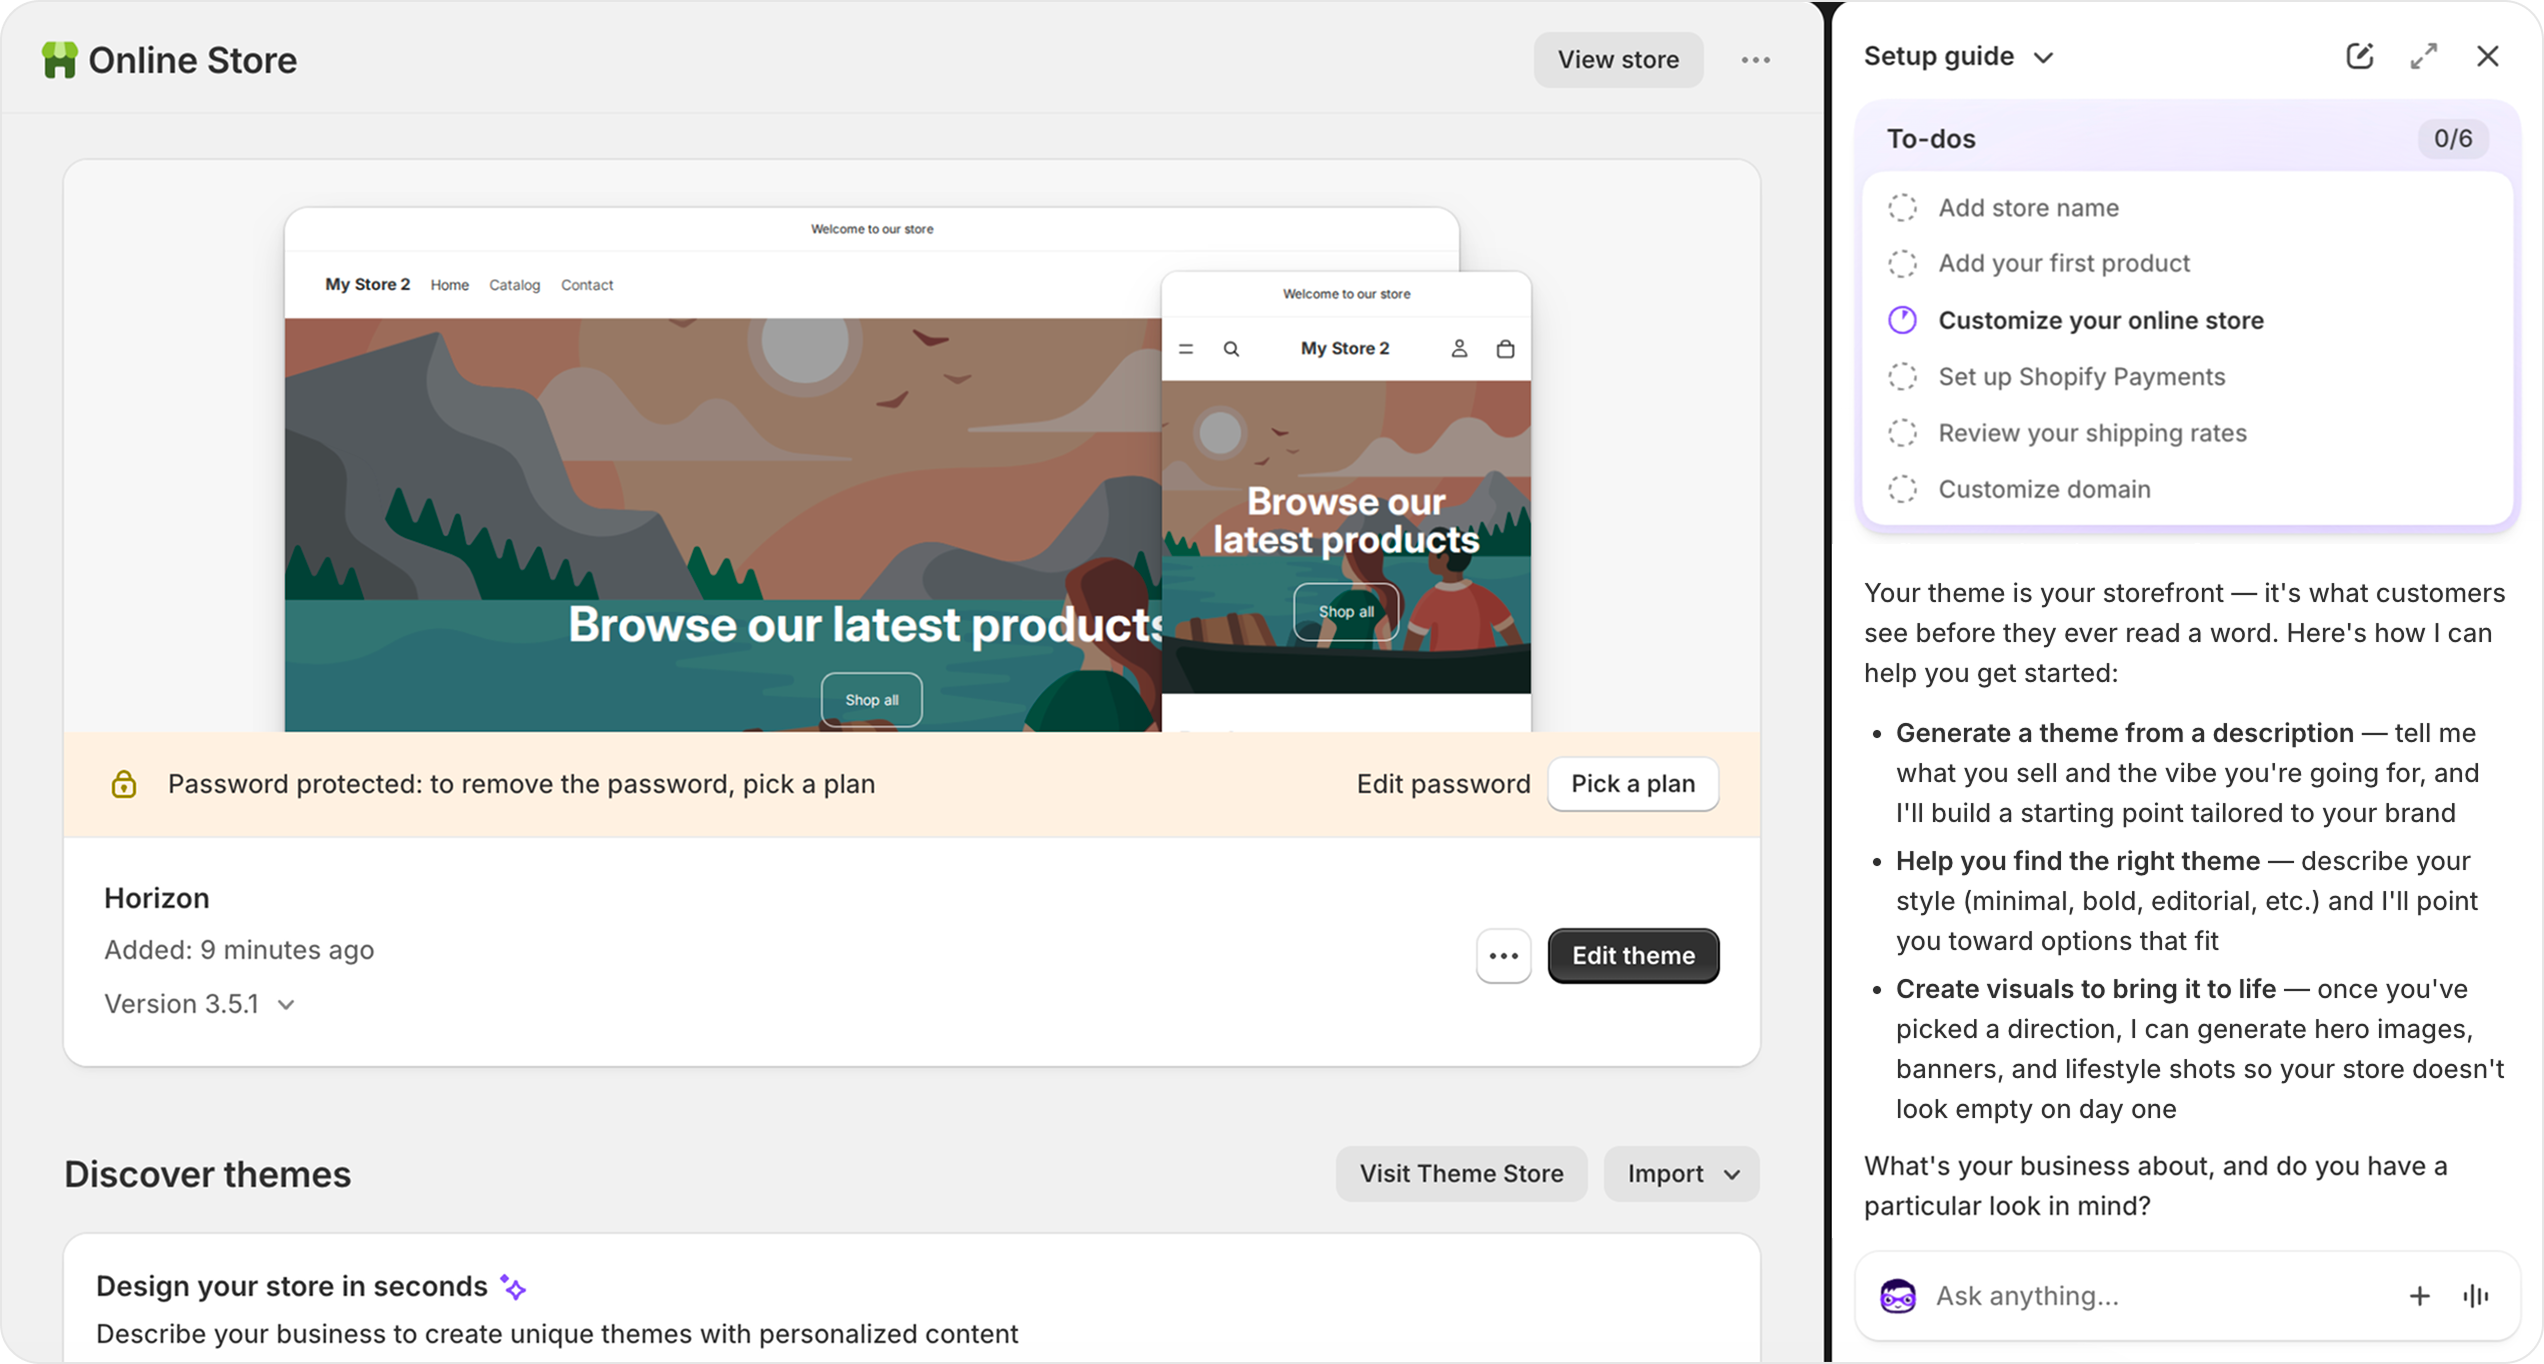Click the View store button

coord(1618,60)
